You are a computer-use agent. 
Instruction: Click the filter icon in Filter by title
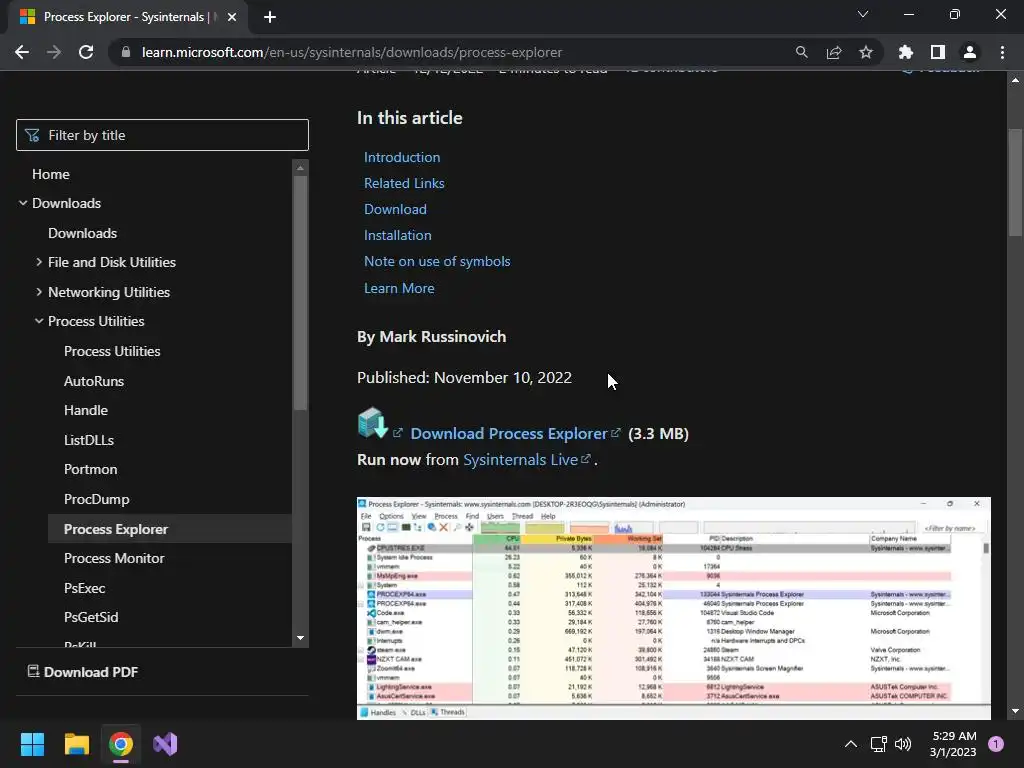(32, 135)
